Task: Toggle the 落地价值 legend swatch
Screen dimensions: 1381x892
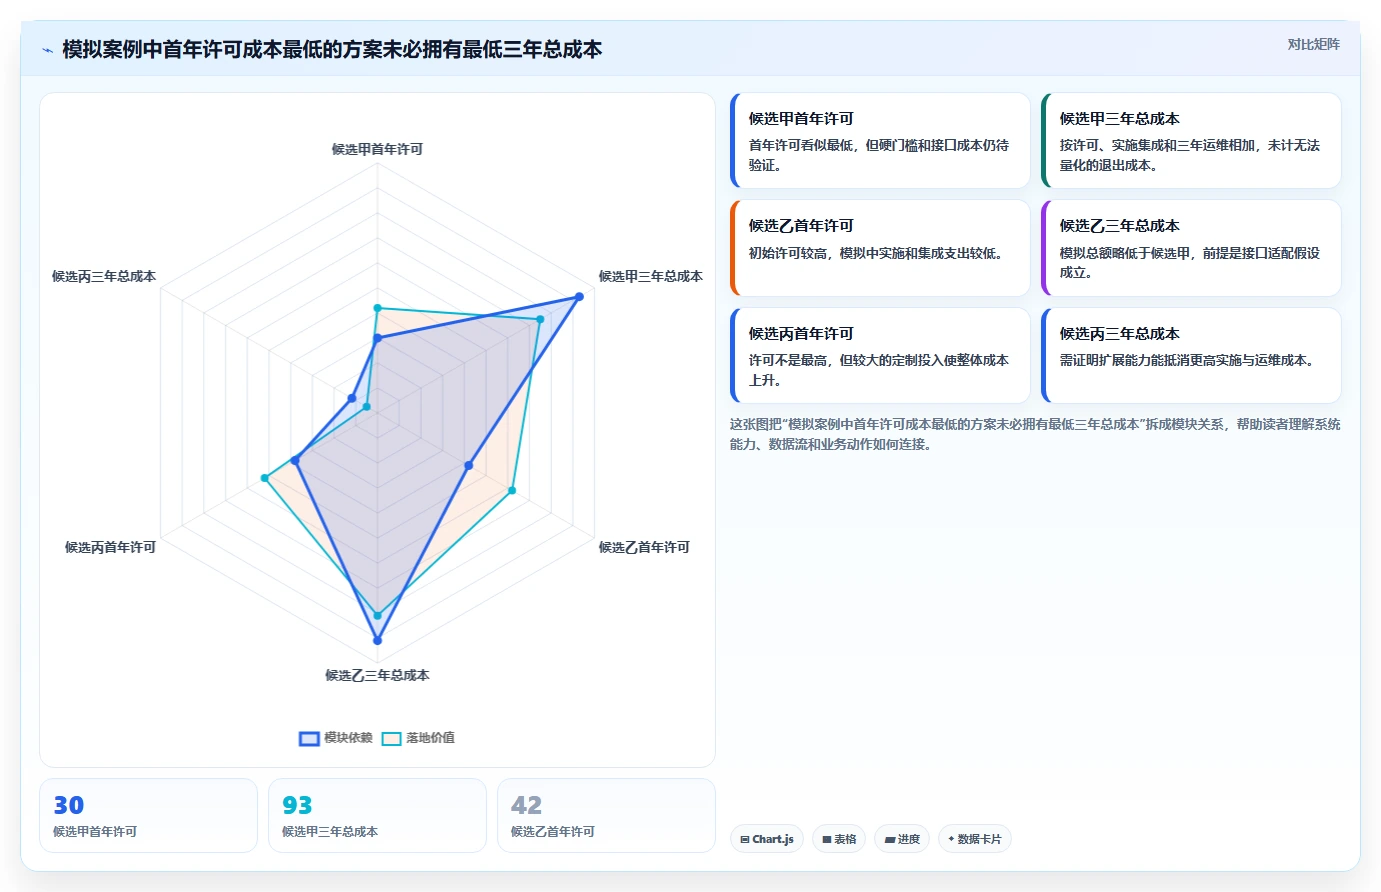Action: [391, 738]
